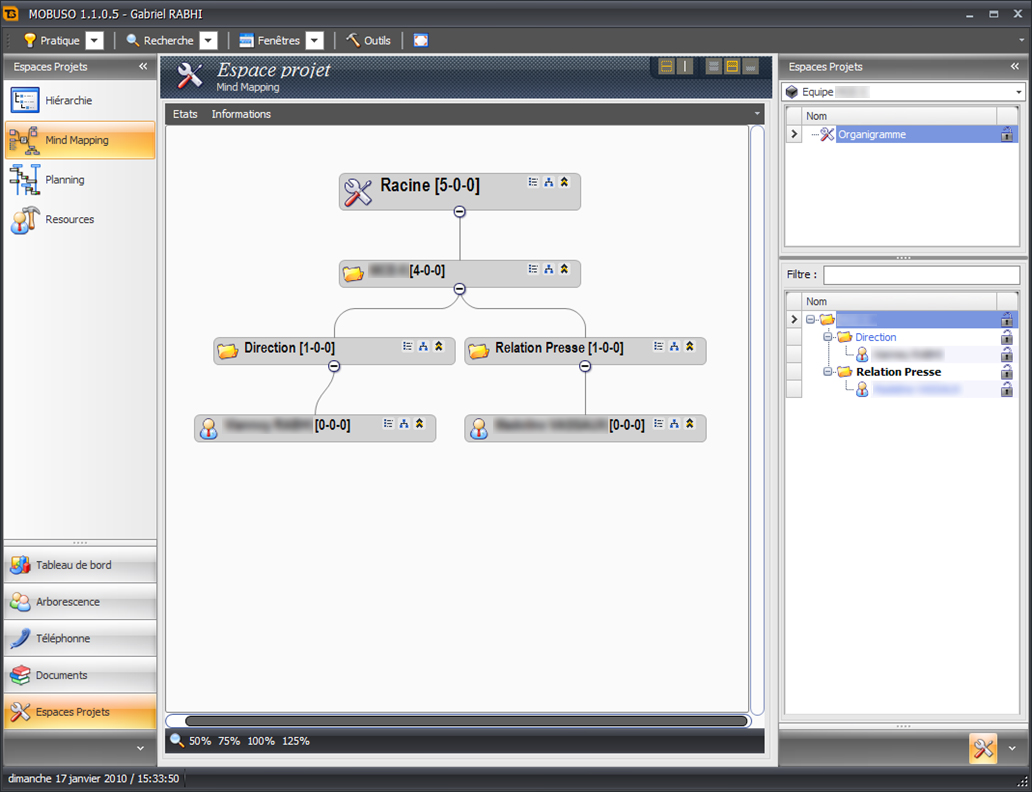1032x792 pixels.
Task: Open the Equipe combo box dropdown
Action: point(1018,92)
